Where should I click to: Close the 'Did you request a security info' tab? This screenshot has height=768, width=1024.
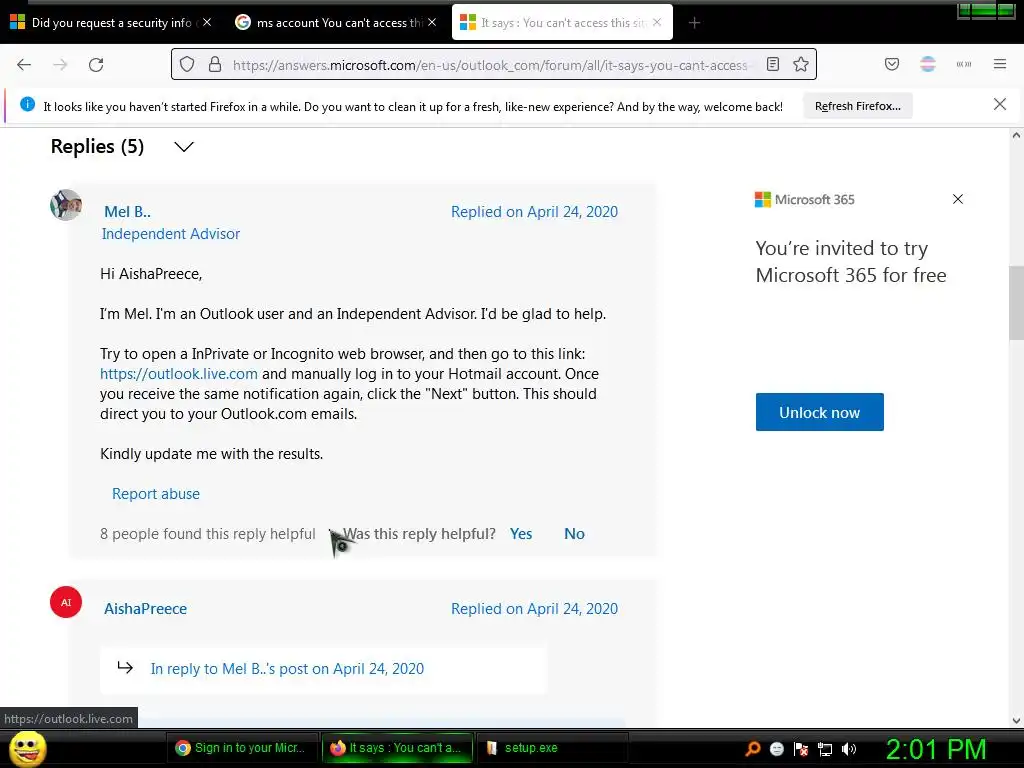pos(207,22)
